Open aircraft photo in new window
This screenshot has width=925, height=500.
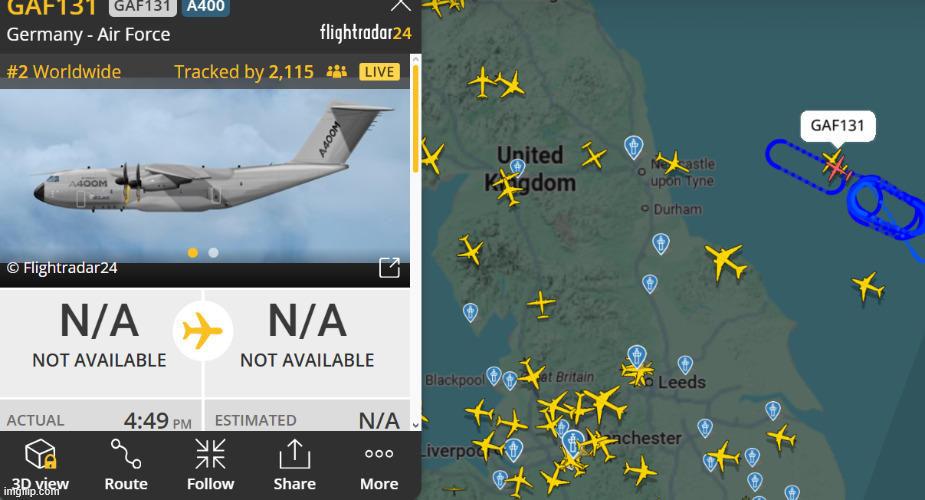pyautogui.click(x=389, y=267)
